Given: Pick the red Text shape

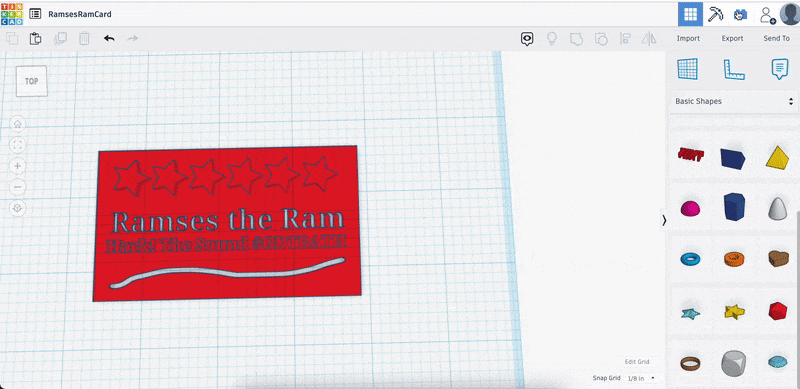Looking at the screenshot, I should (x=691, y=154).
